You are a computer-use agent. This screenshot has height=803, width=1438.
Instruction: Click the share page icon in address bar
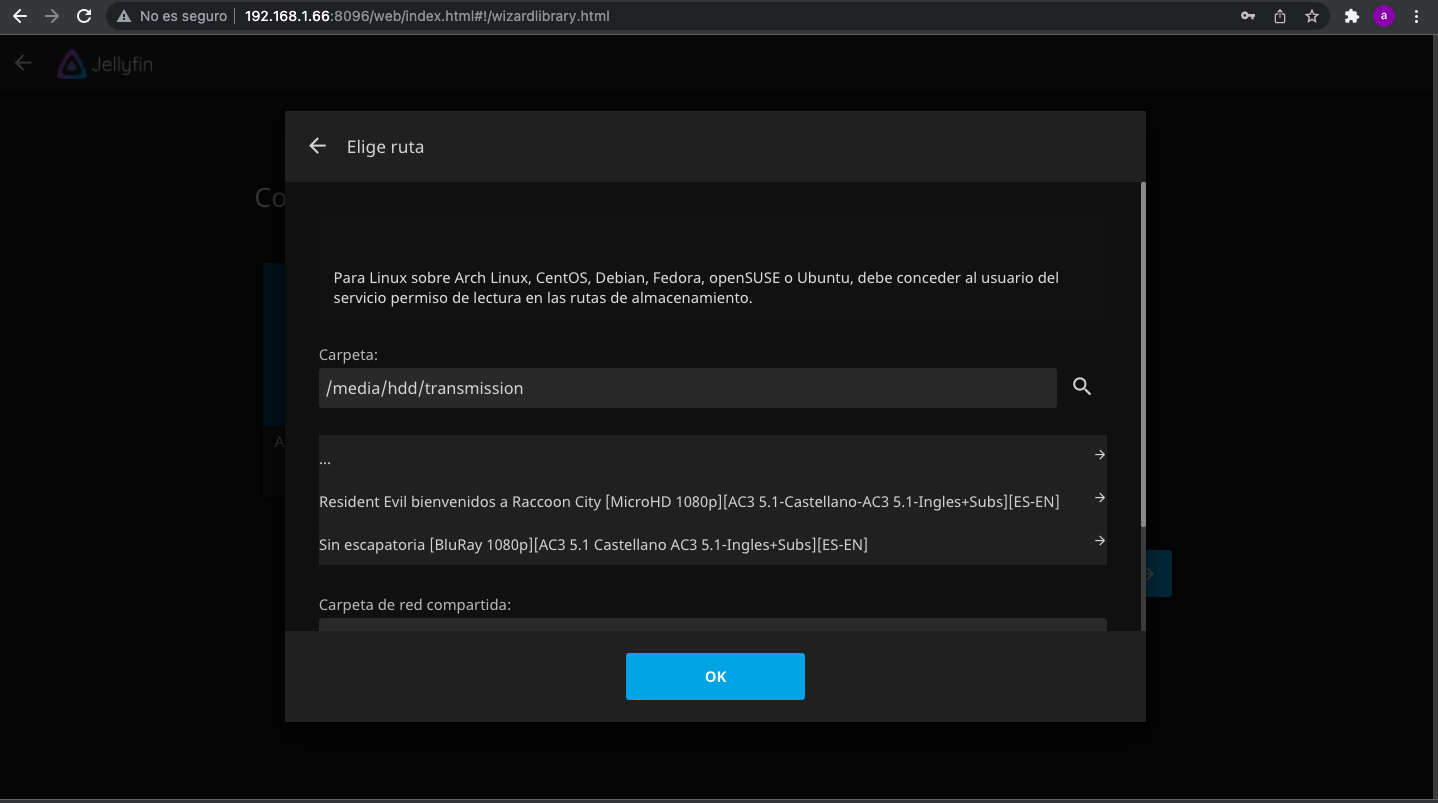pyautogui.click(x=1279, y=16)
